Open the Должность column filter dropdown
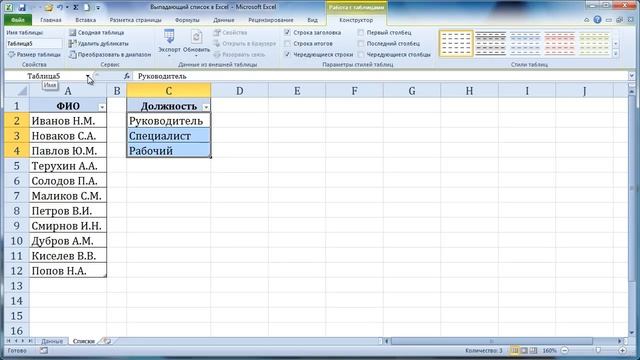This screenshot has height=360, width=640. click(206, 107)
